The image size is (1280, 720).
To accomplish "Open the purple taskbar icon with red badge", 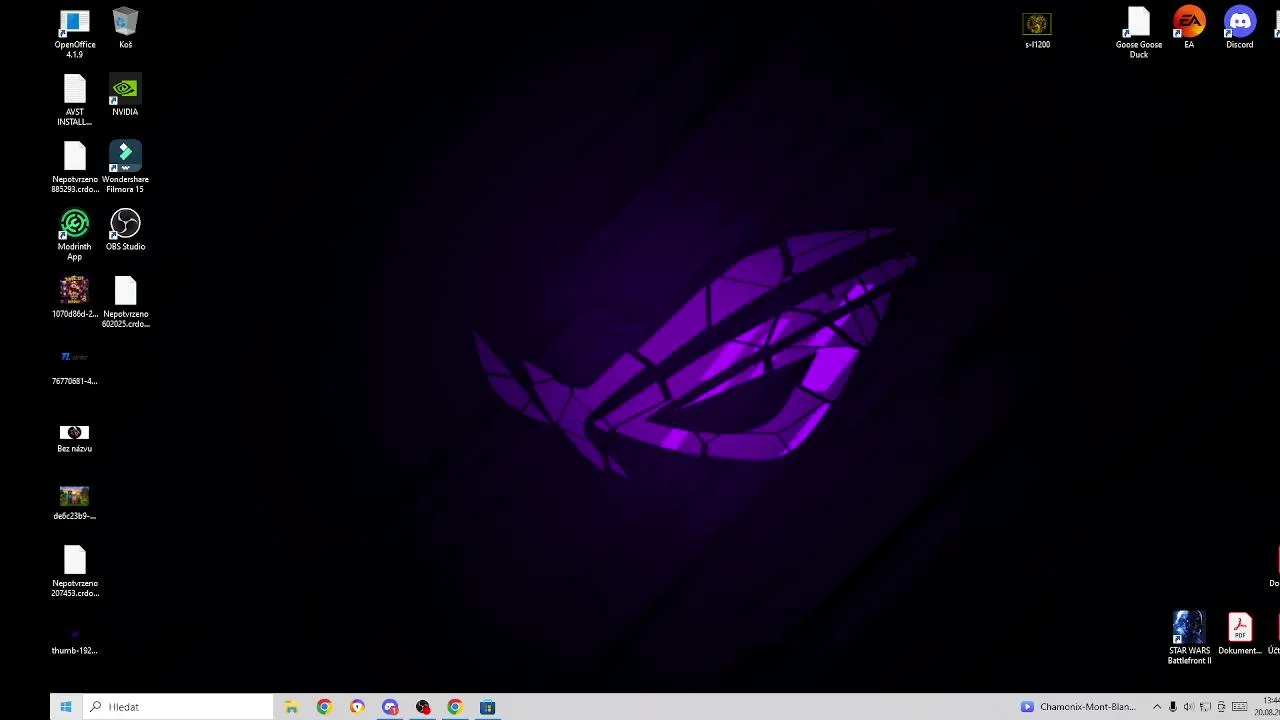I will pos(390,707).
